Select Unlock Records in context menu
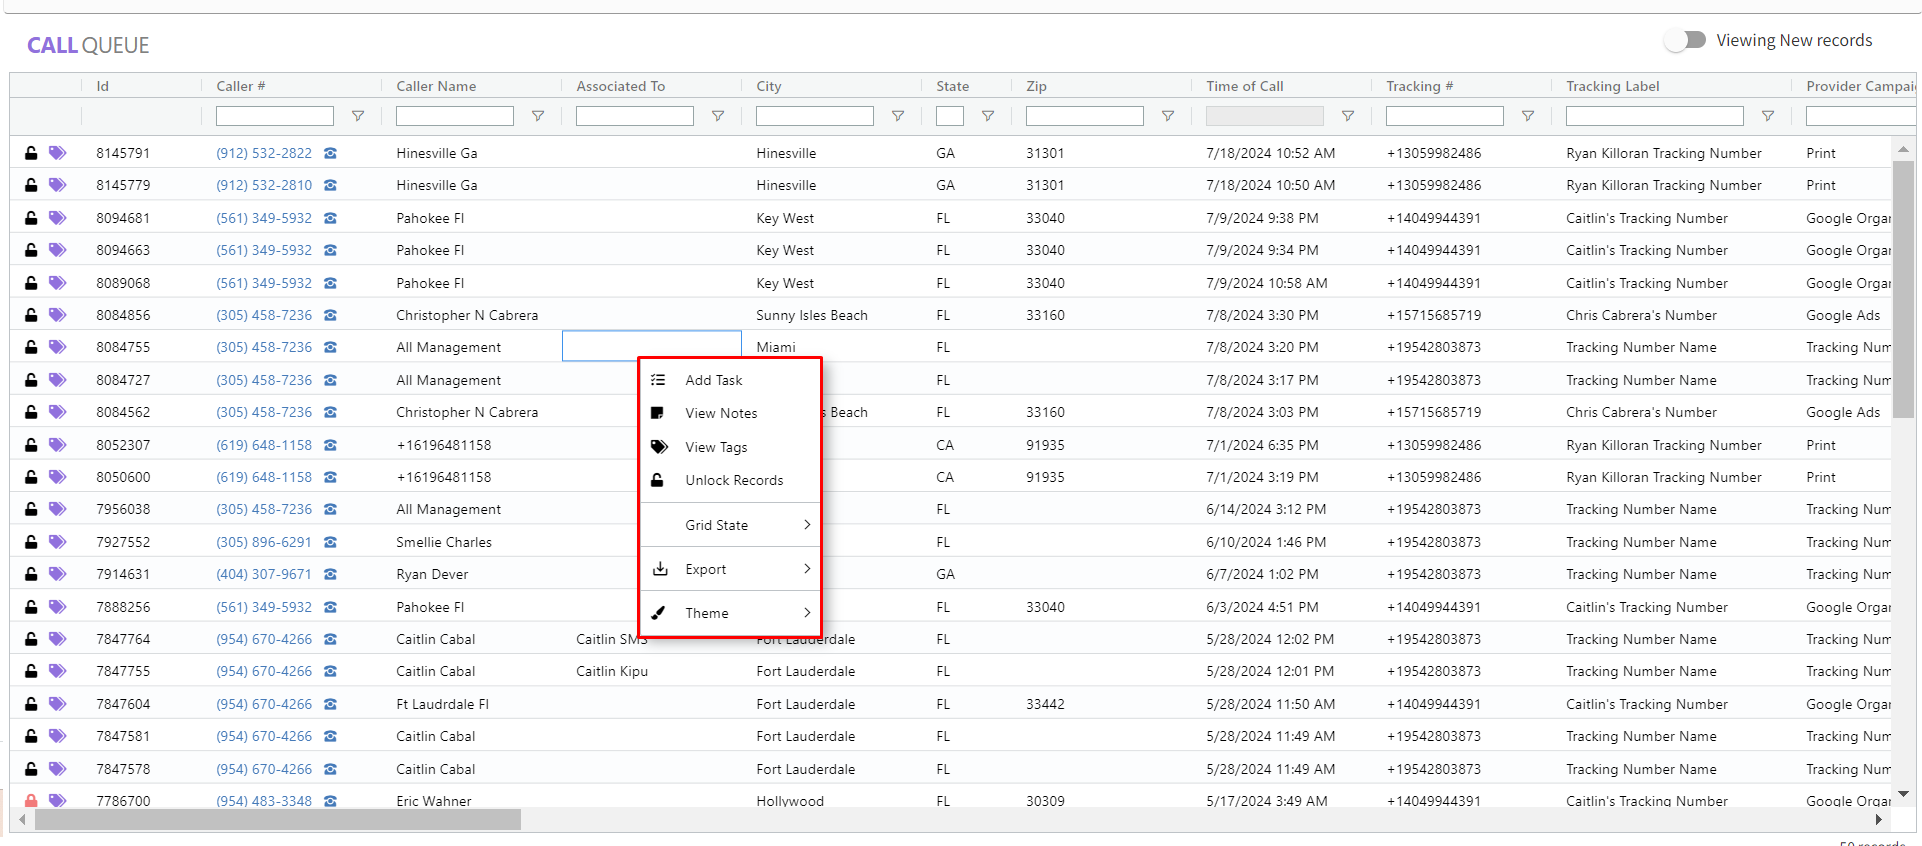Screen dimensions: 1922x846 [734, 480]
